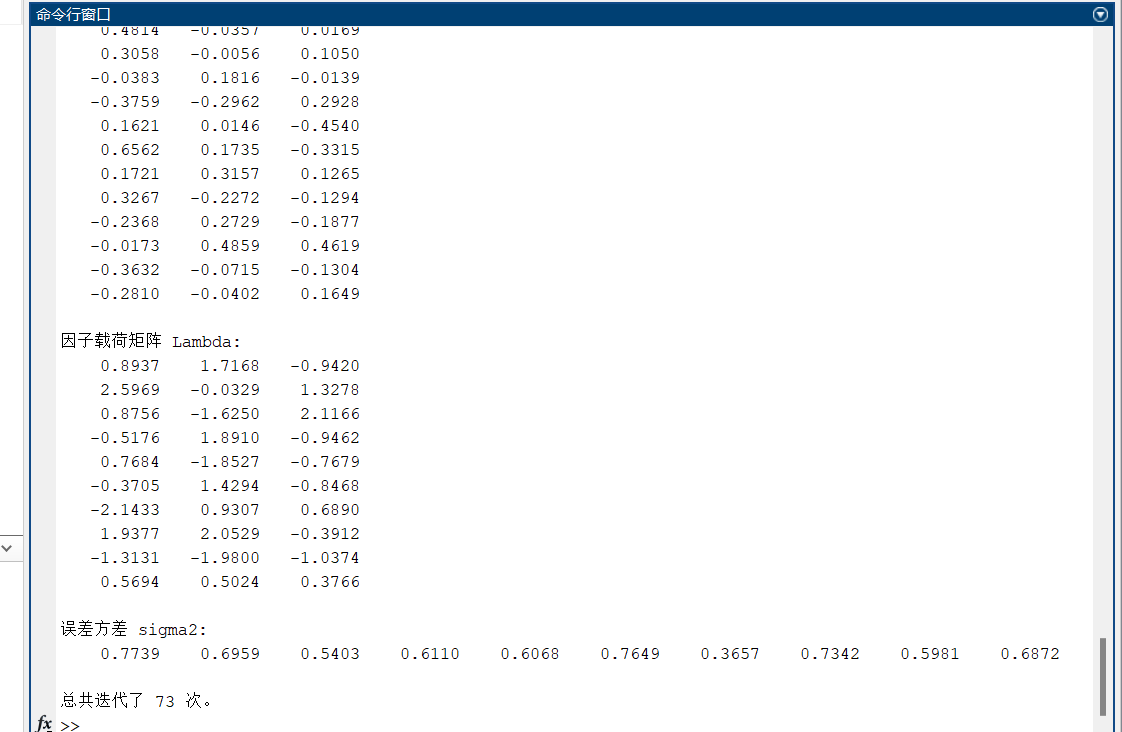Screen dimensions: 1122x732
Task: Click matrix value 0.3058
Action: click(130, 54)
